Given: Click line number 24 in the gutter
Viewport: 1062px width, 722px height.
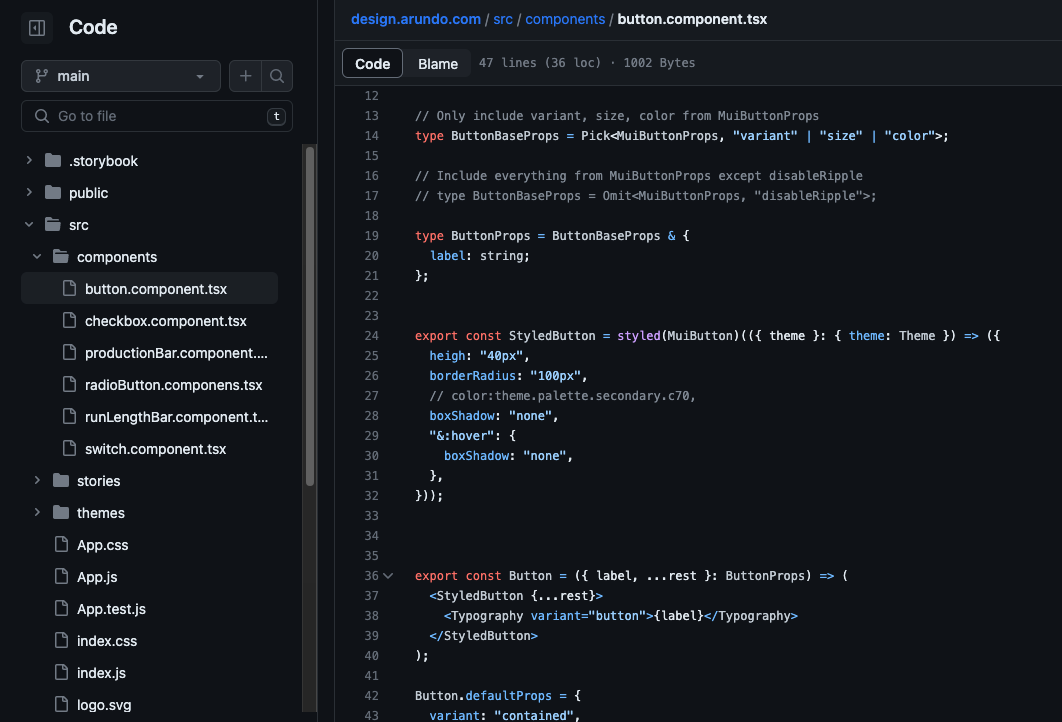Looking at the screenshot, I should coord(371,336).
